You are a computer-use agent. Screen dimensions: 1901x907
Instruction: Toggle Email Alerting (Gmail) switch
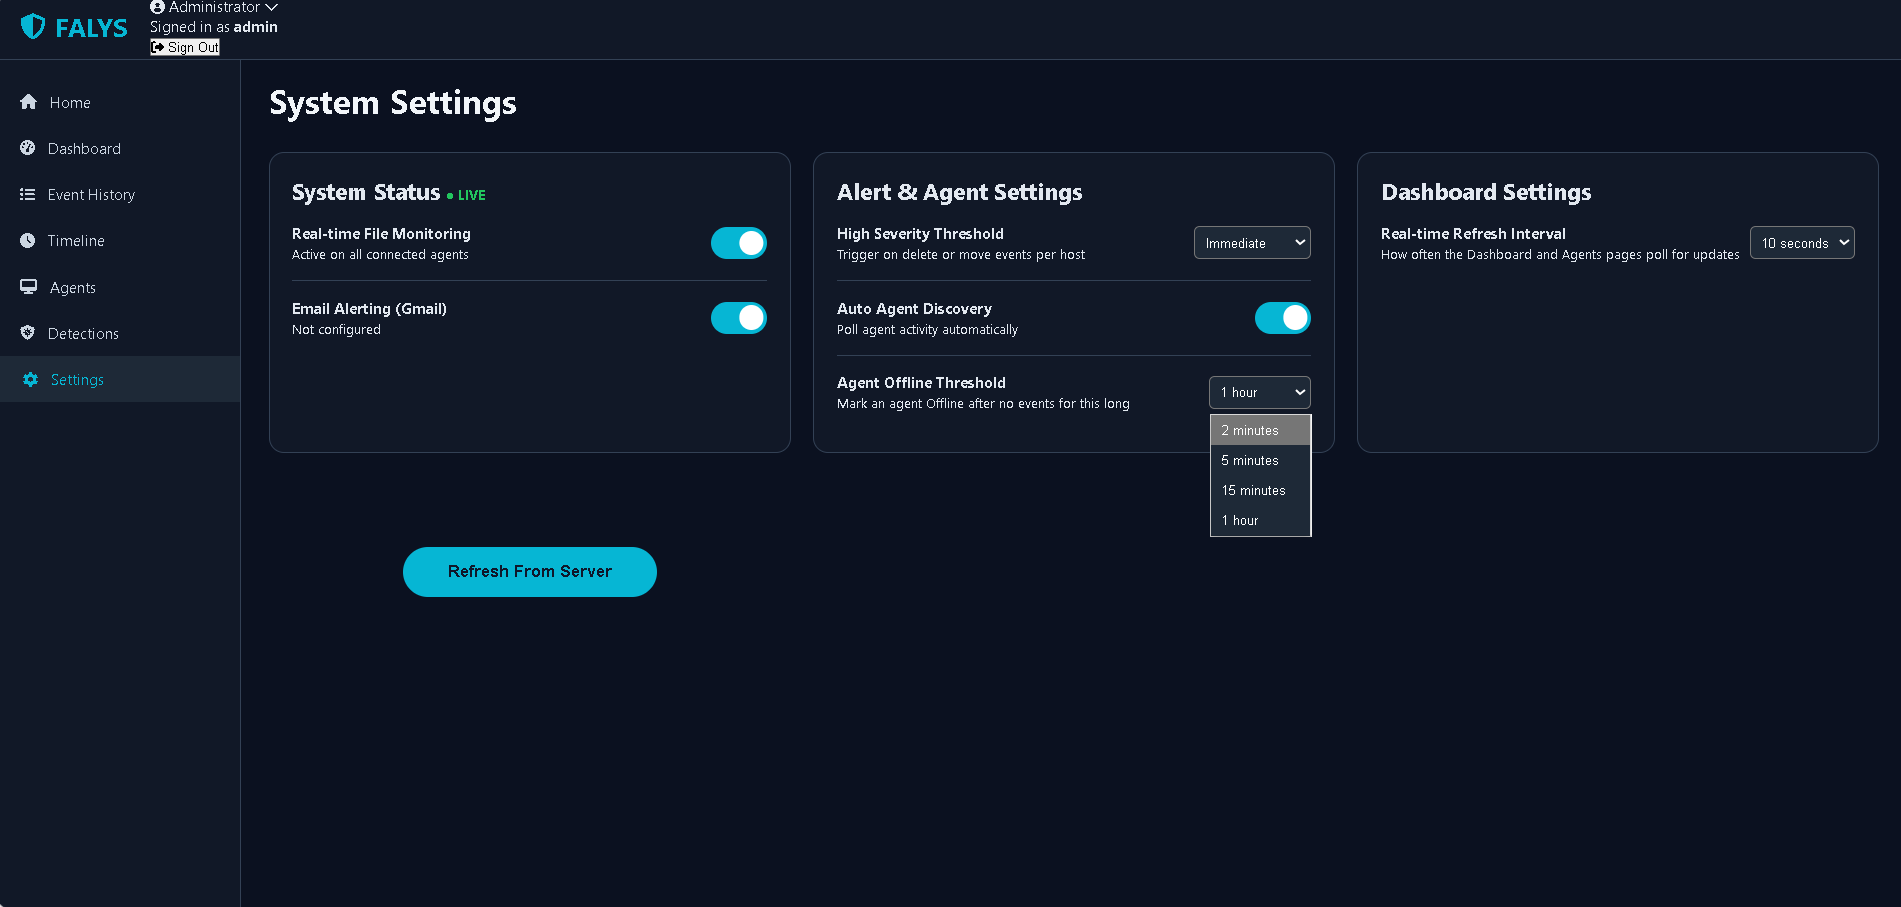click(739, 318)
